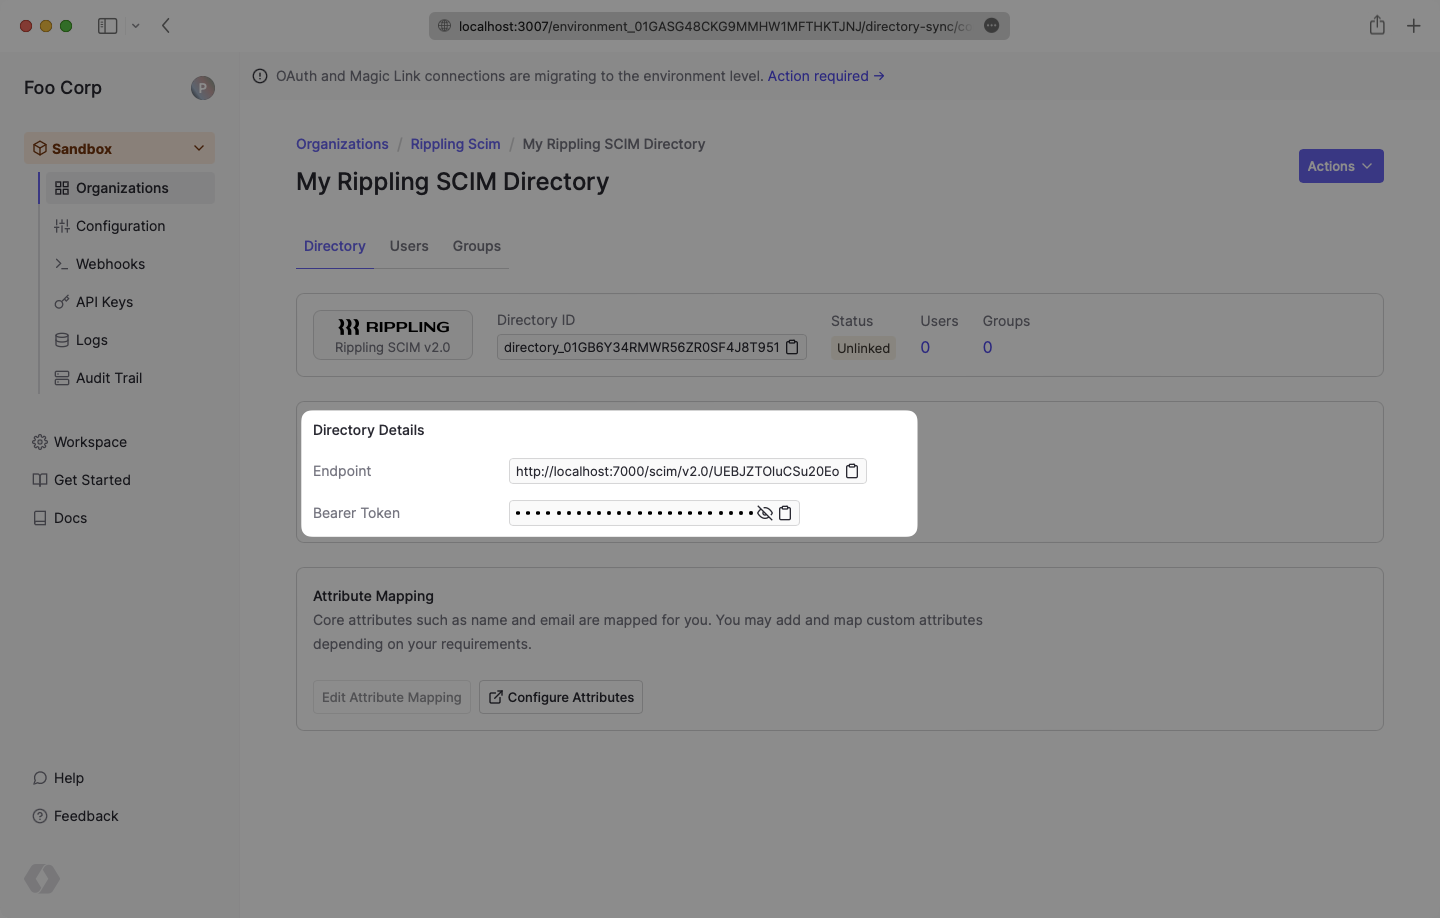The height and width of the screenshot is (918, 1440).
Task: Click the Safari share icon
Action: 1377,26
